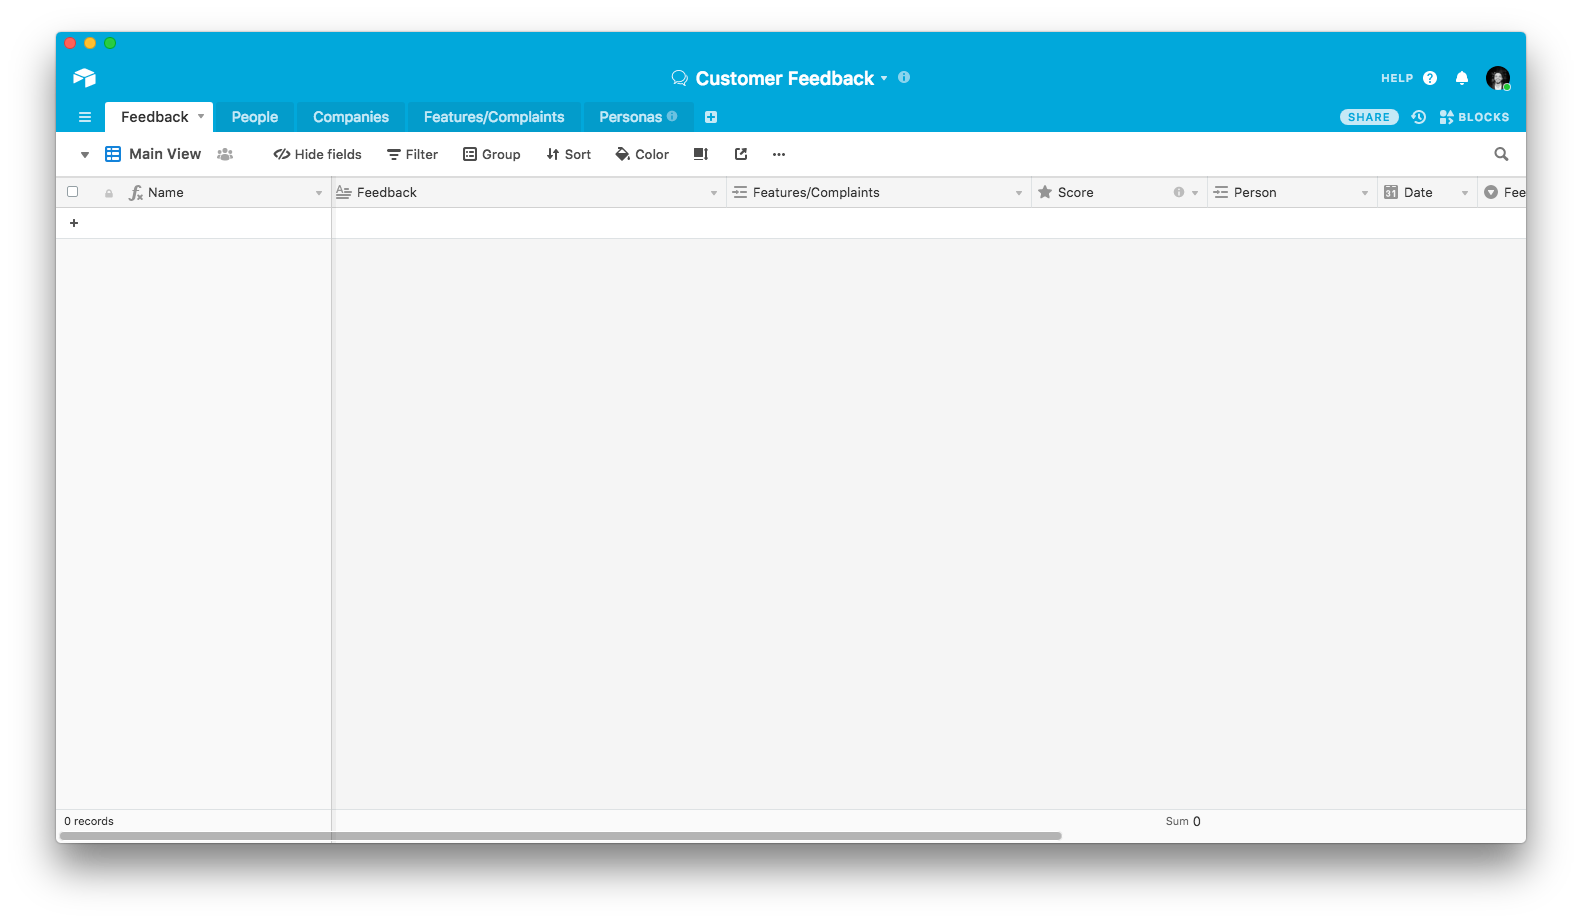Click the search magnifier icon
Viewport: 1582px width, 923px height.
point(1501,154)
